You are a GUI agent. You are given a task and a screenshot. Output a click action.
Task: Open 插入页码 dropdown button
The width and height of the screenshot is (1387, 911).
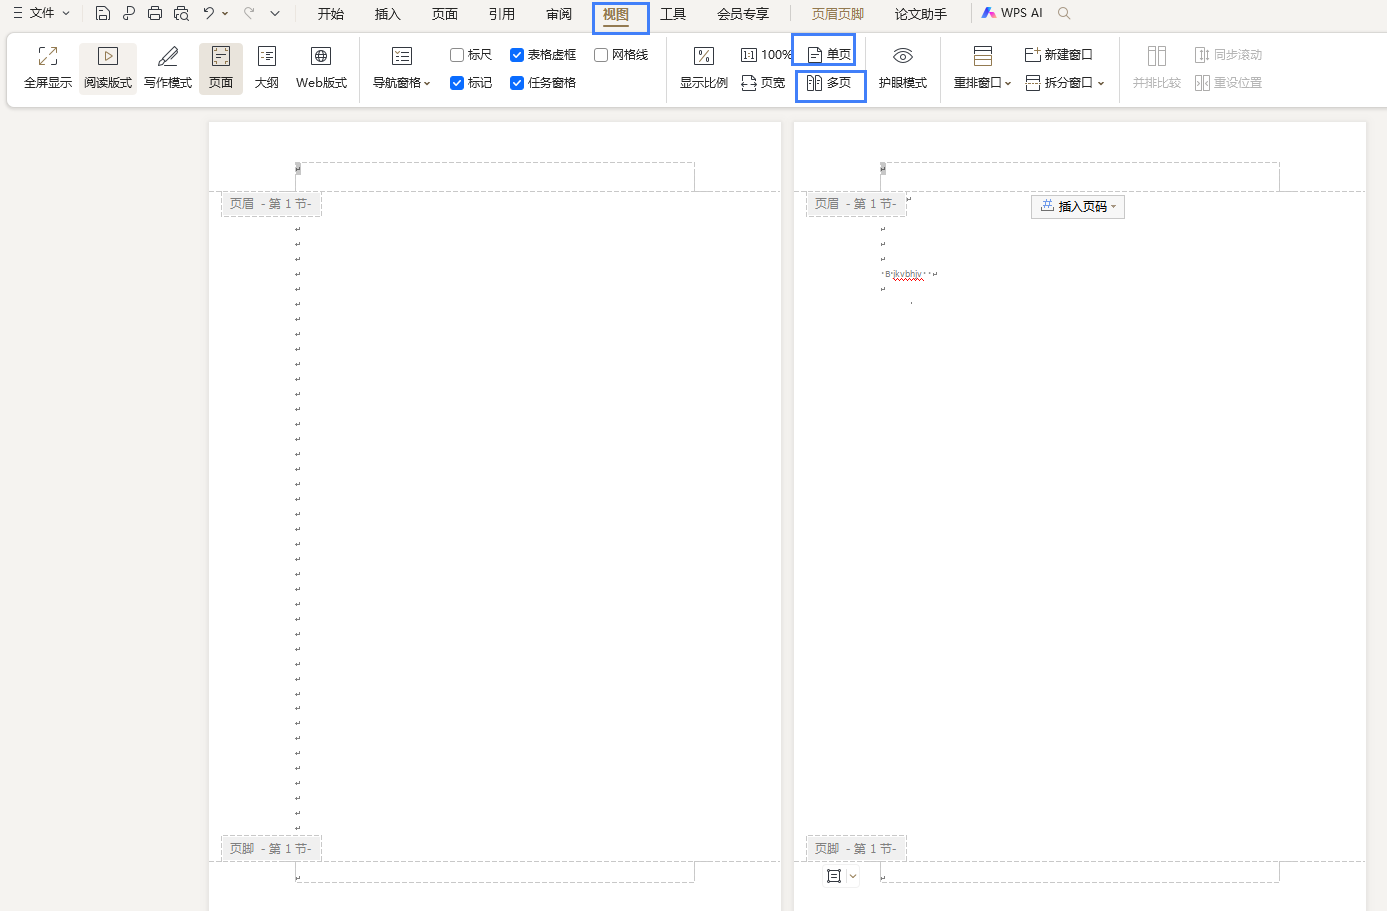coord(1078,206)
